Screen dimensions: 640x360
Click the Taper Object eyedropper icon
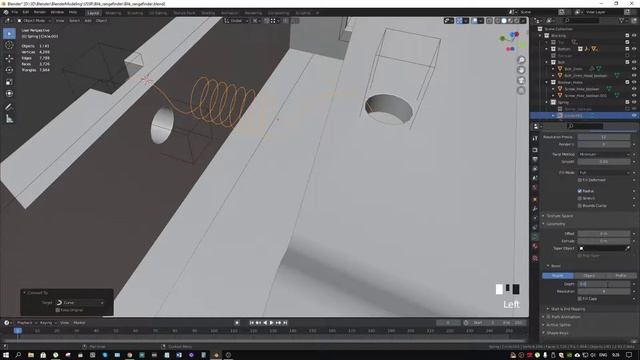pyautogui.click(x=627, y=248)
